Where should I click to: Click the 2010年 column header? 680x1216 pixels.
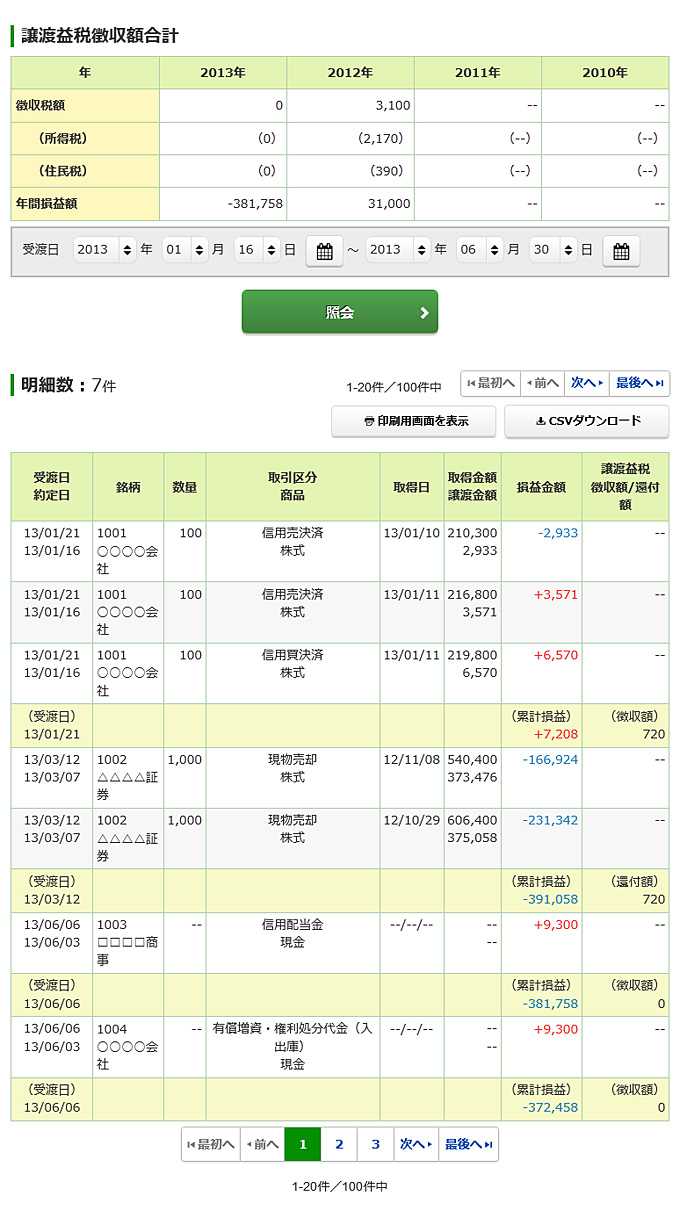[x=605, y=73]
